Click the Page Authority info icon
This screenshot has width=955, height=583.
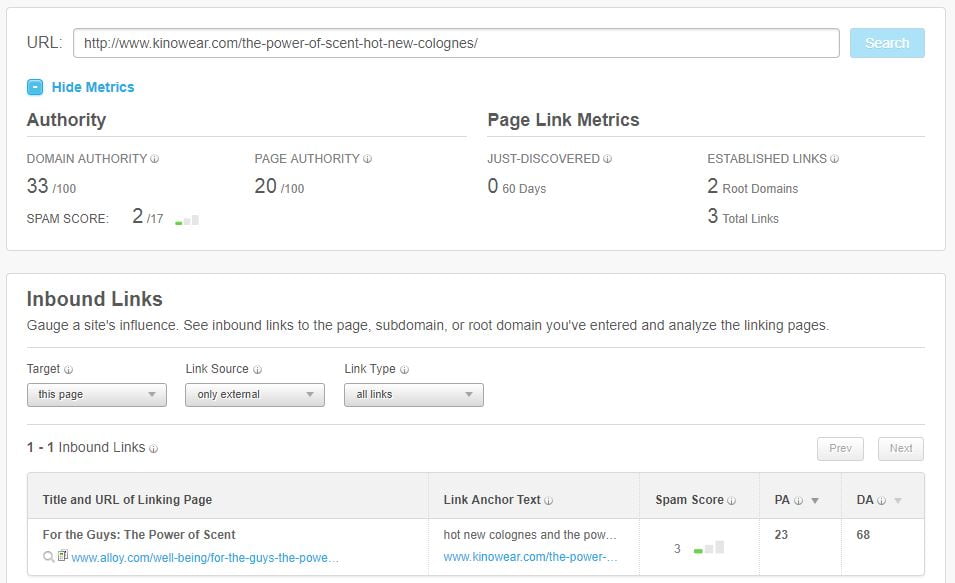click(367, 159)
